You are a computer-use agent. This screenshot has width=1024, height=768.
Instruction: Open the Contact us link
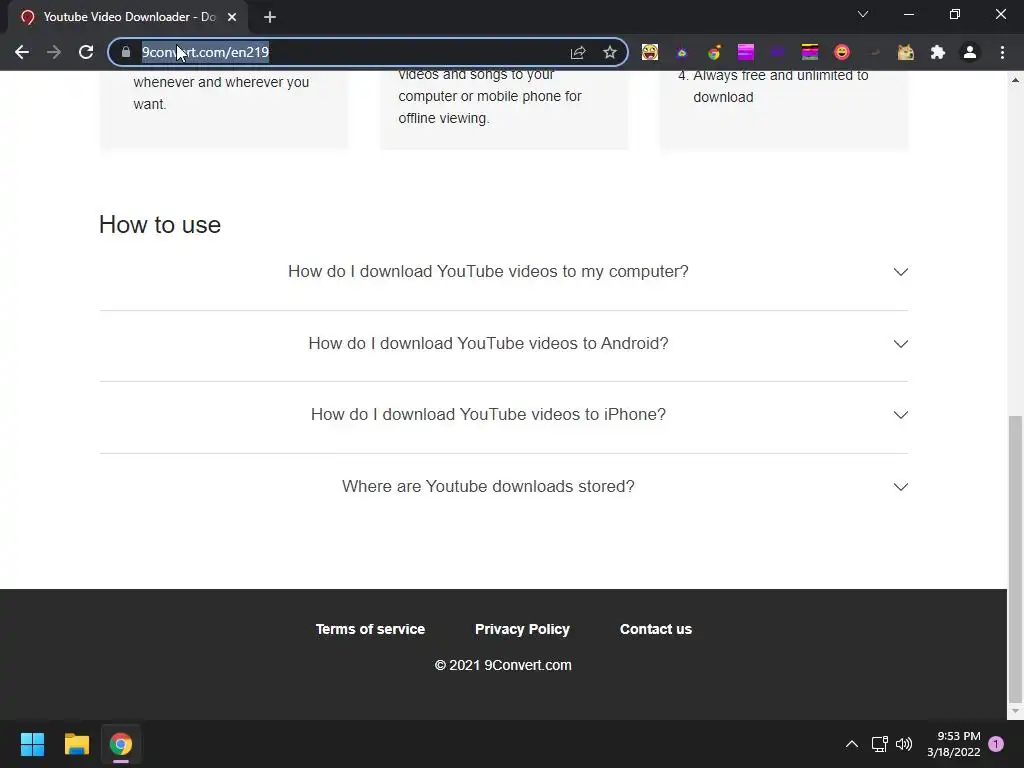pos(656,629)
